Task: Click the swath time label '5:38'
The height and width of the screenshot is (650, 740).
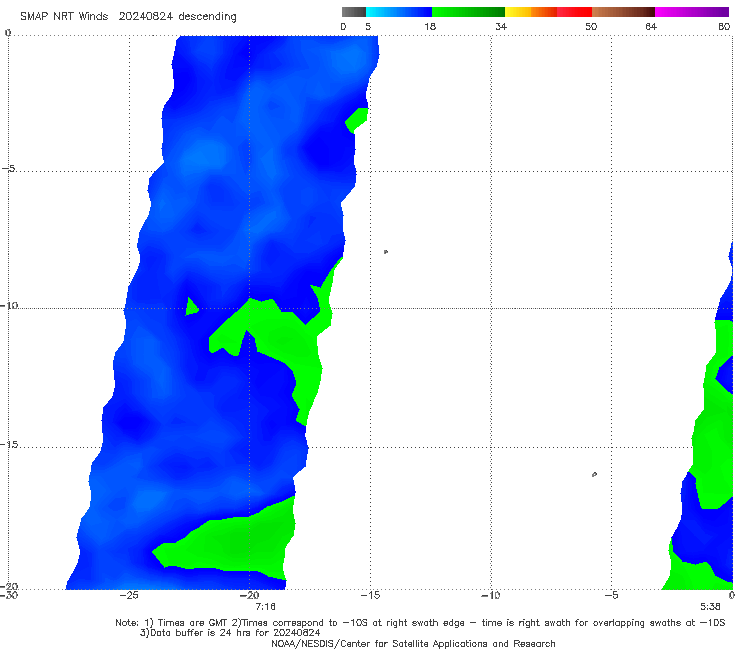Action: pos(710,607)
